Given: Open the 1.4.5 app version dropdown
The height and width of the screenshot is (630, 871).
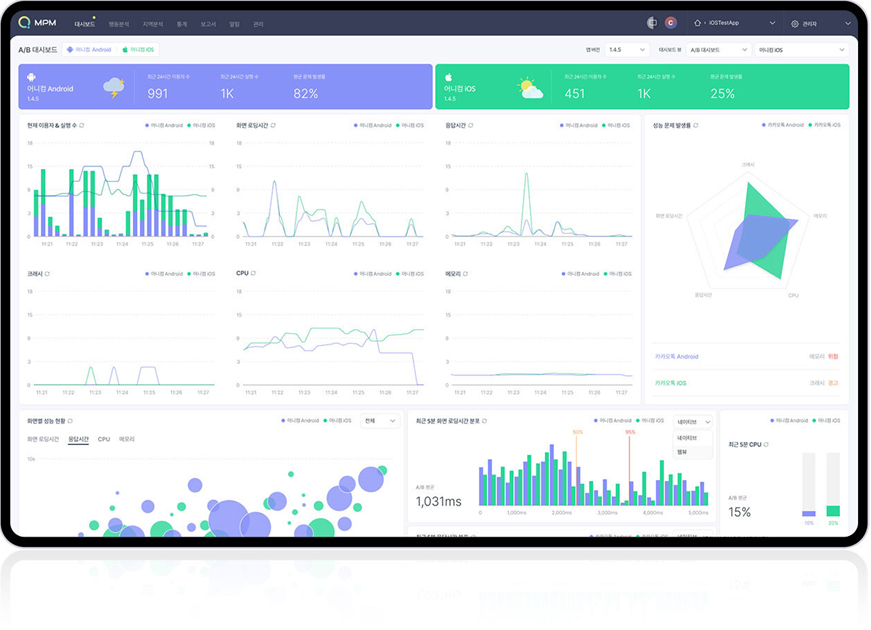Looking at the screenshot, I should [627, 49].
